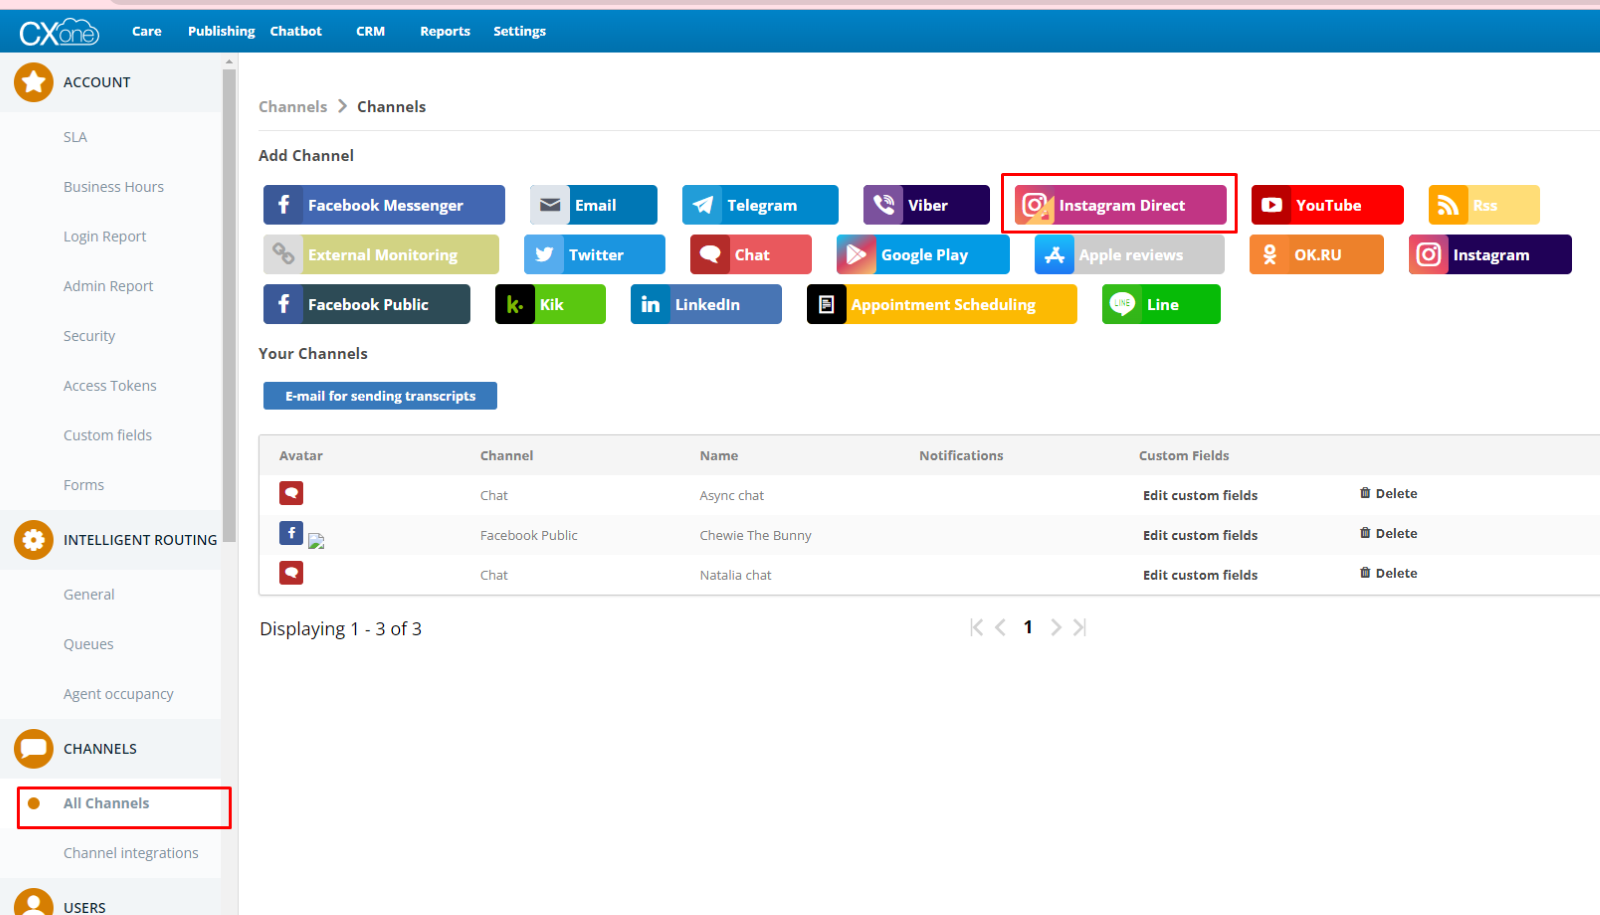Image resolution: width=1600 pixels, height=915 pixels.
Task: Add a Chat channel button
Action: (750, 254)
